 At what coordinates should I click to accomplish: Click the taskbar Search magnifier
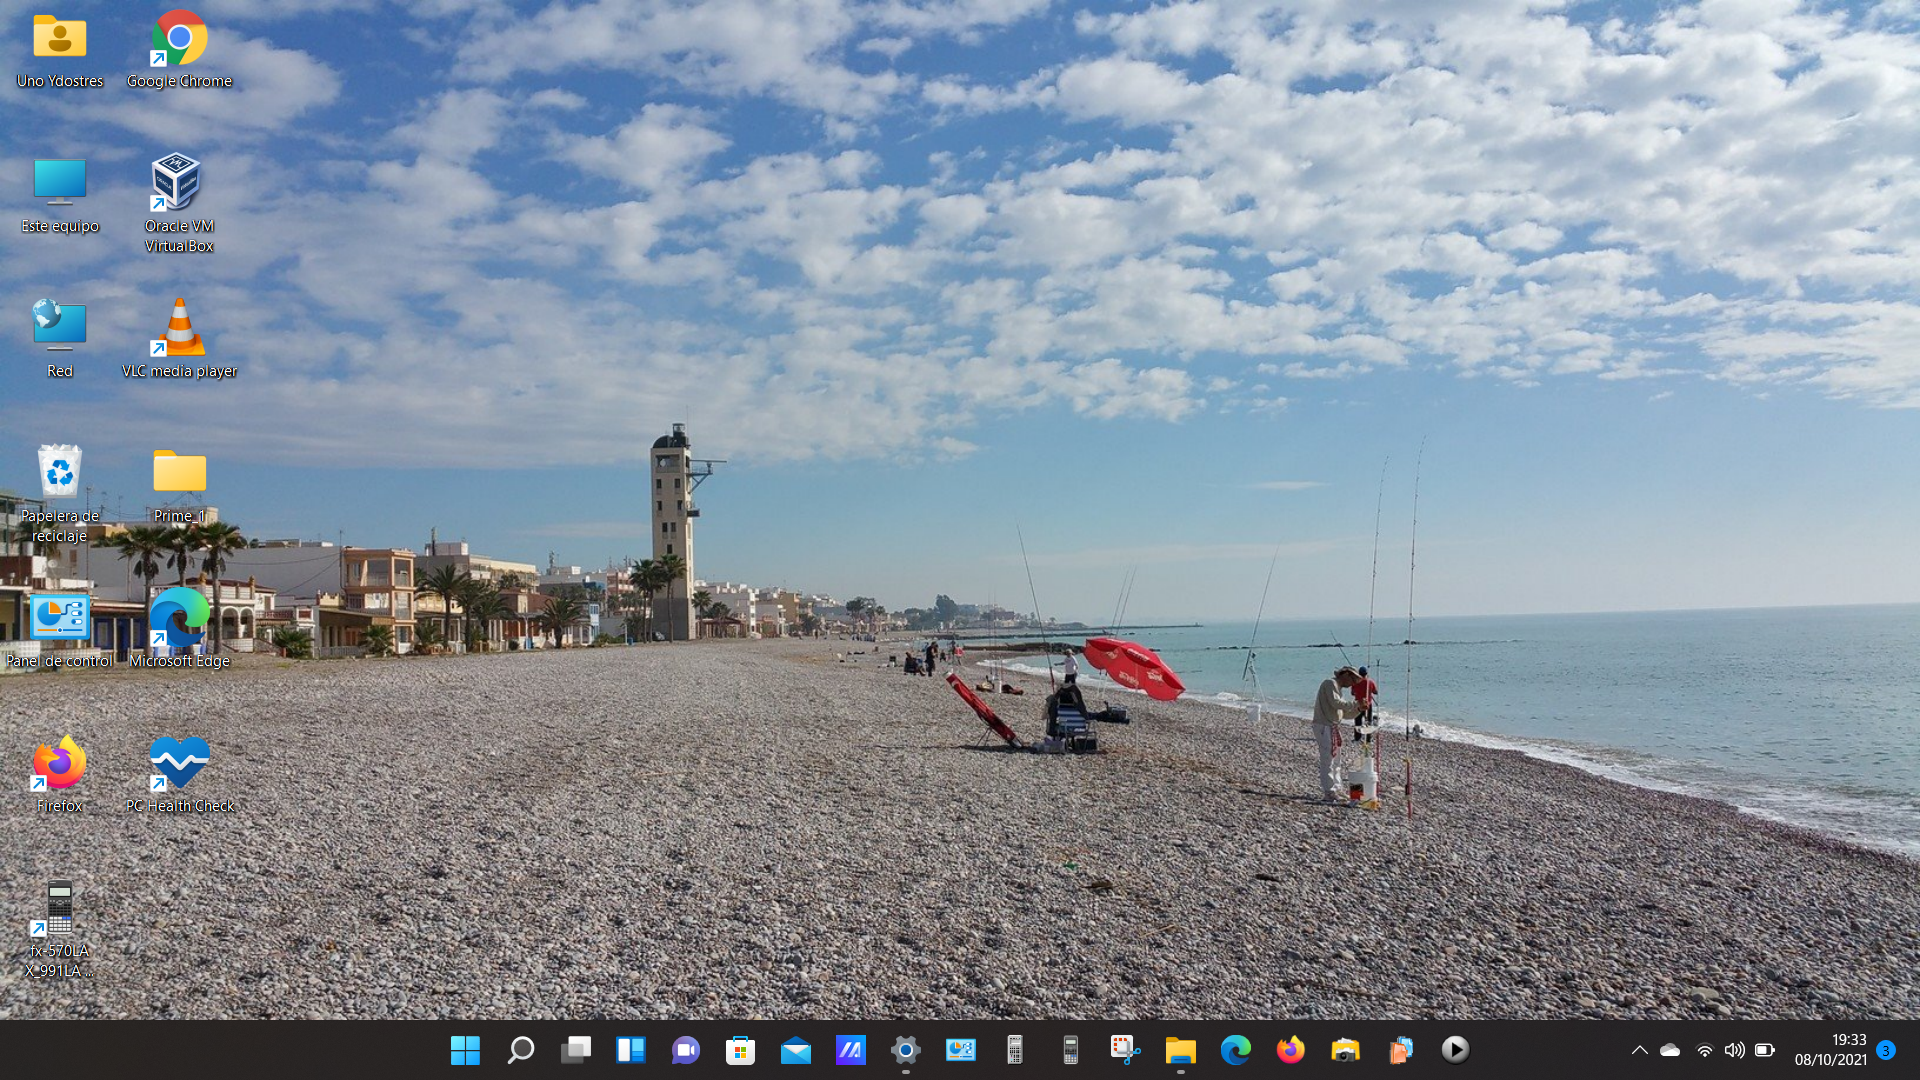point(521,1049)
